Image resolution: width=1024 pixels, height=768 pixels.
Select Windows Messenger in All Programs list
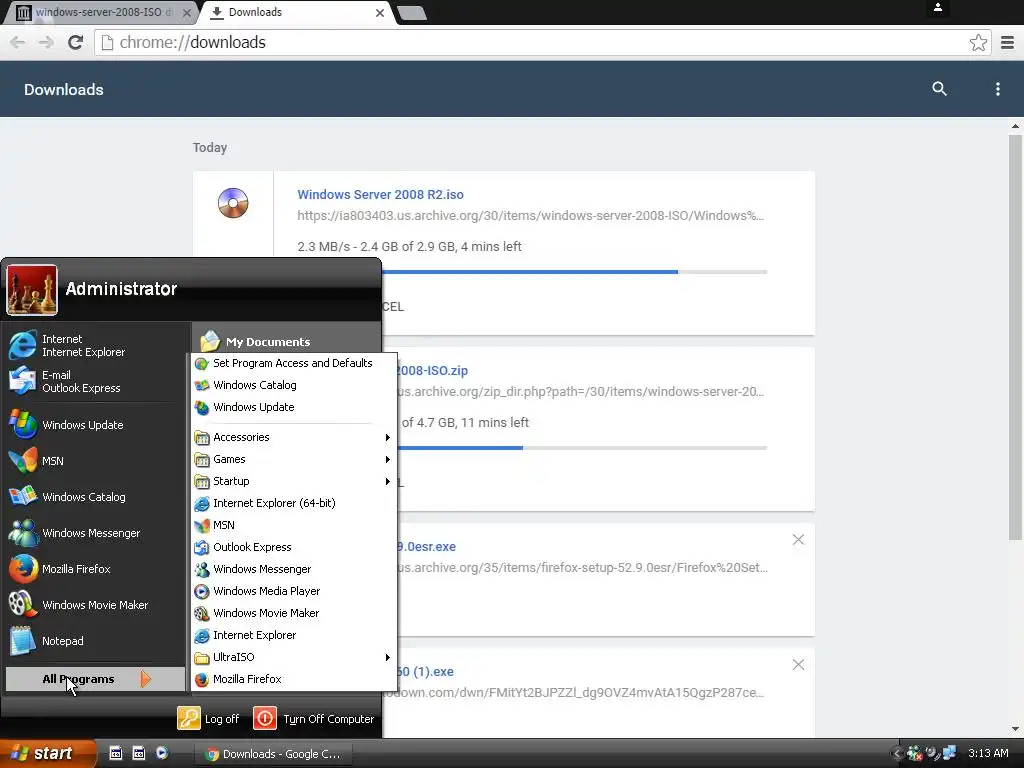(x=294, y=569)
